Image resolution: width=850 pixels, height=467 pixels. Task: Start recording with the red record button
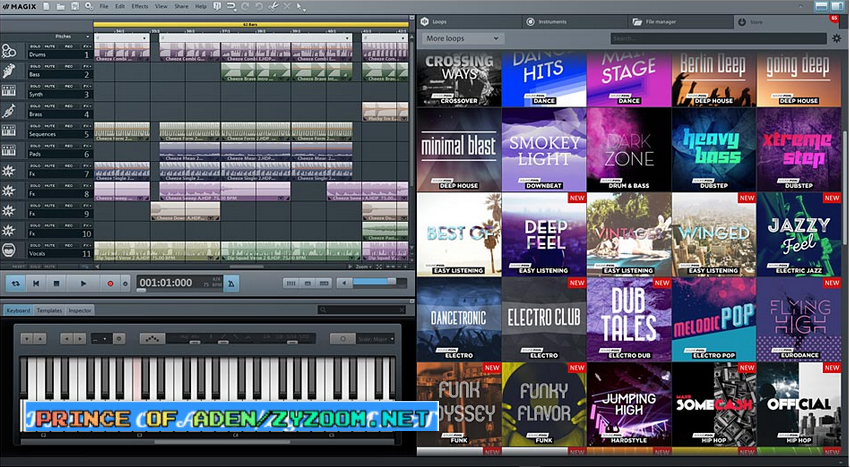click(x=110, y=283)
